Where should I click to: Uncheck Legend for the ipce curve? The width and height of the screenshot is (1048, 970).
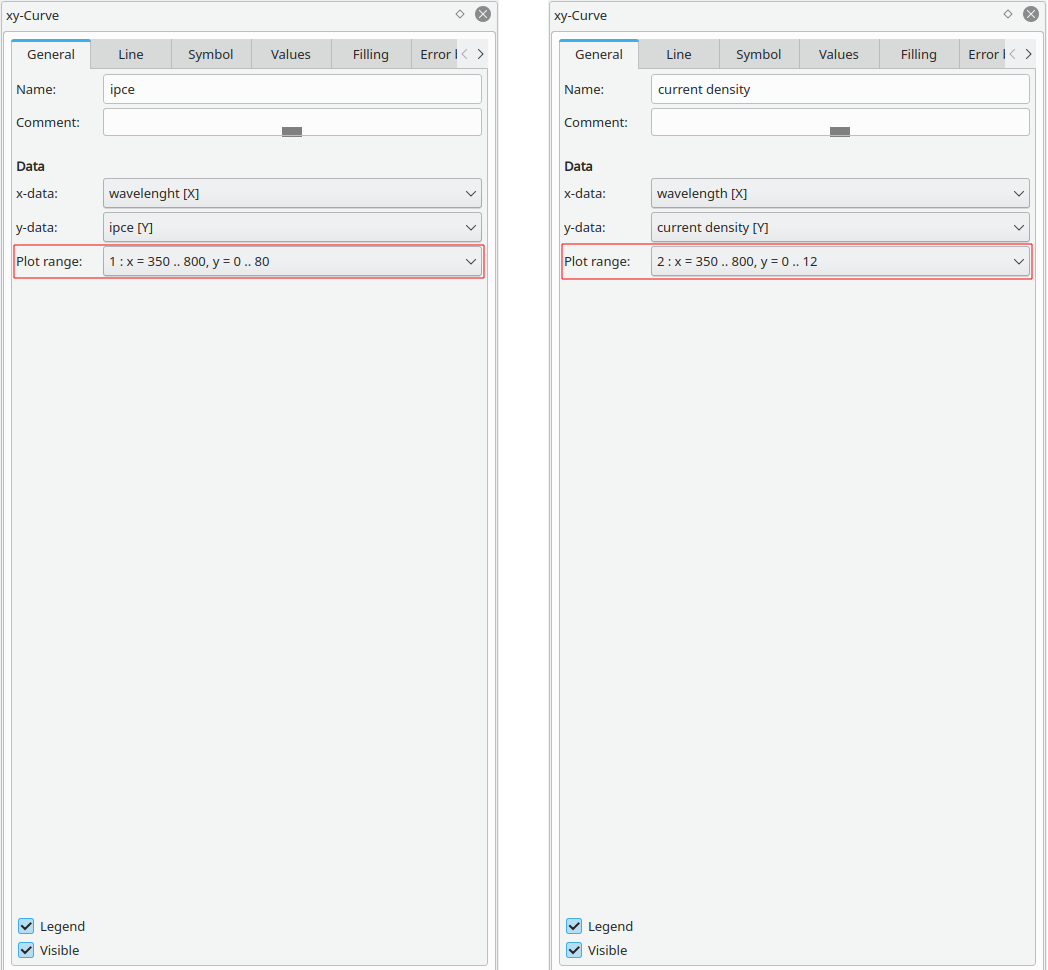[x=26, y=926]
